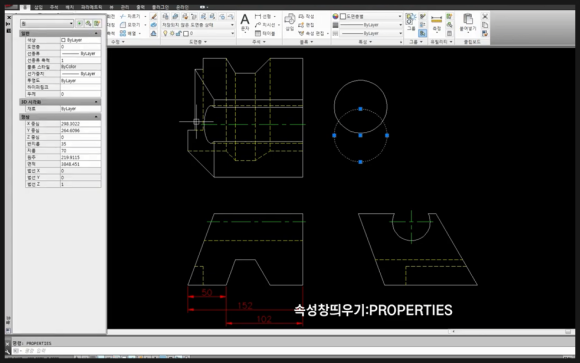
Task: Open the lineweight ByLayer dropdown
Action: pos(371,25)
